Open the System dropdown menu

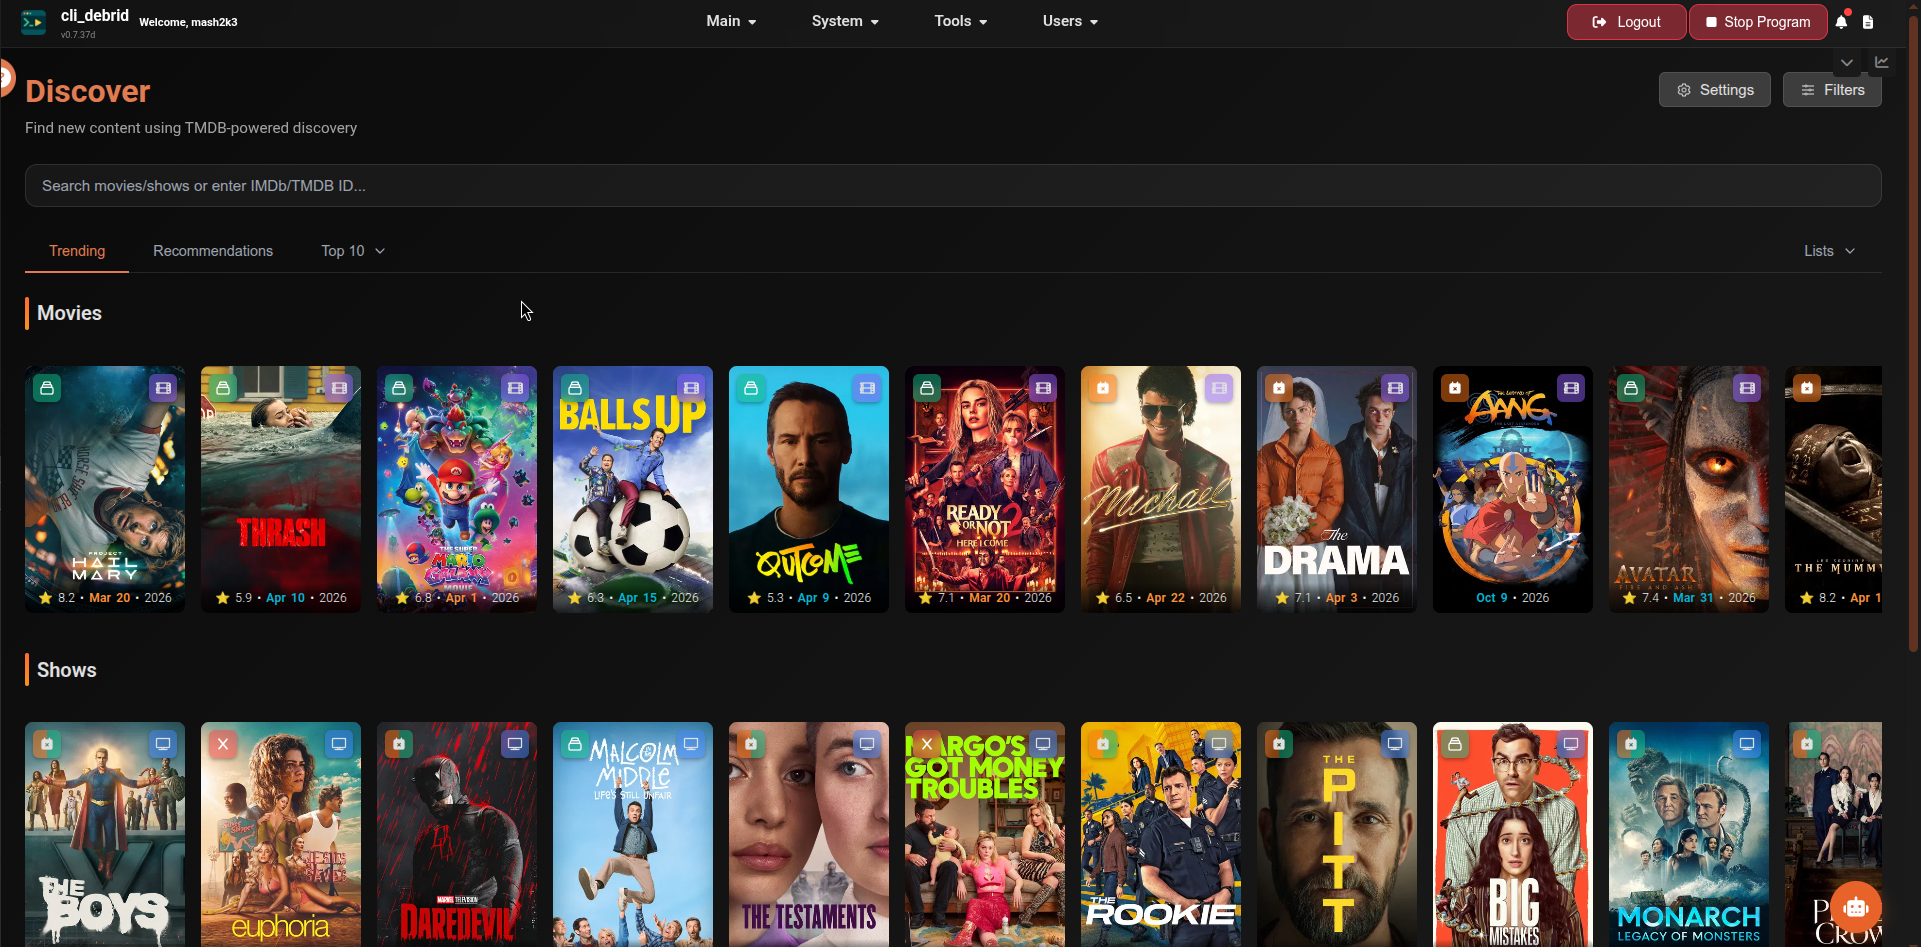pyautogui.click(x=845, y=21)
